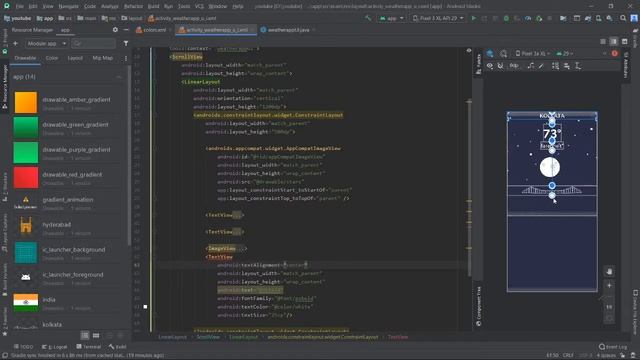This screenshot has width=640, height=360.
Task: Open the Pack options icon in the preview toolbar
Action: [556, 66]
